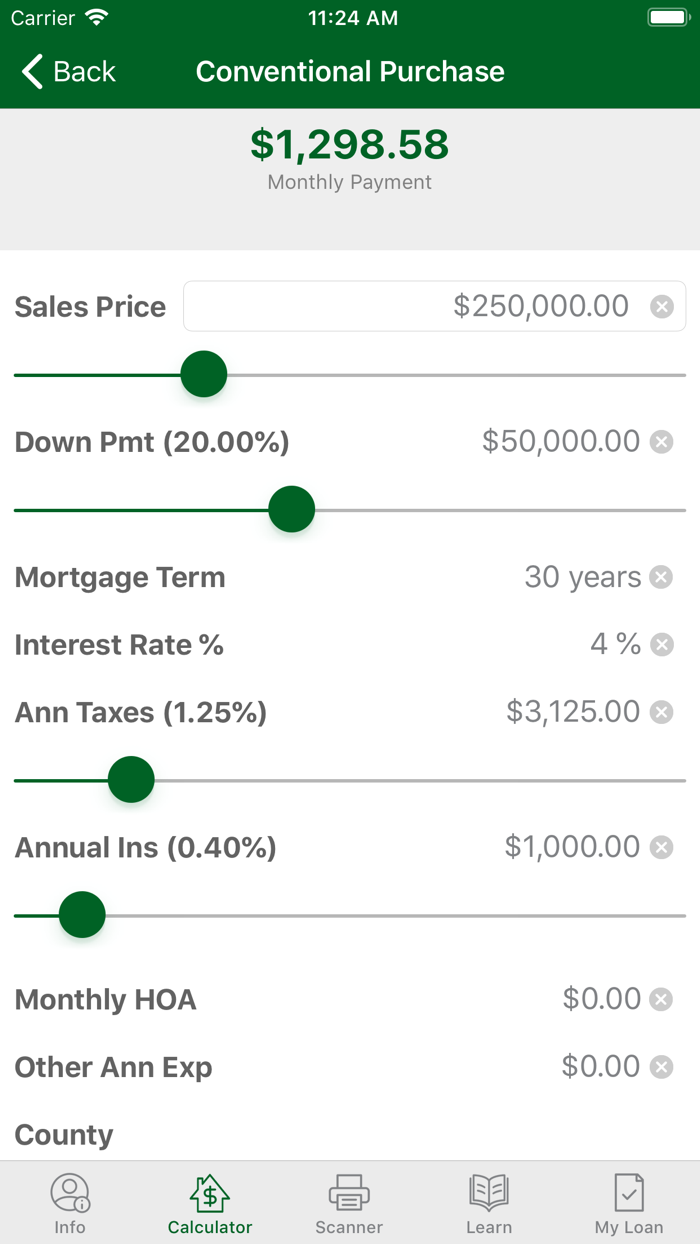Clear the Mortgage Term field
This screenshot has height=1244, width=700.
(662, 577)
